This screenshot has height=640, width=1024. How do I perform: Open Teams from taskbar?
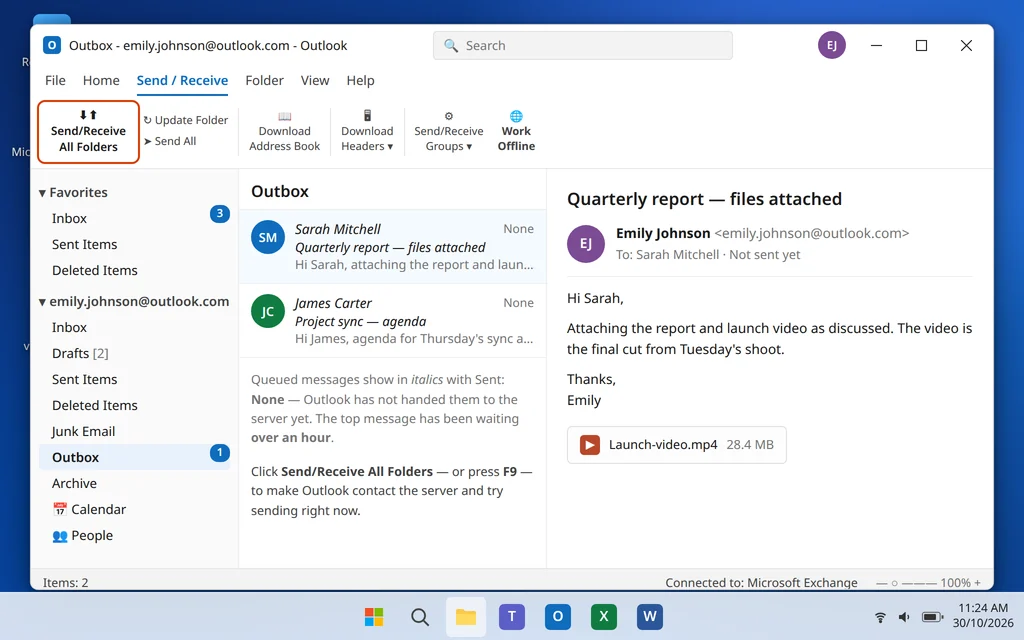[512, 616]
